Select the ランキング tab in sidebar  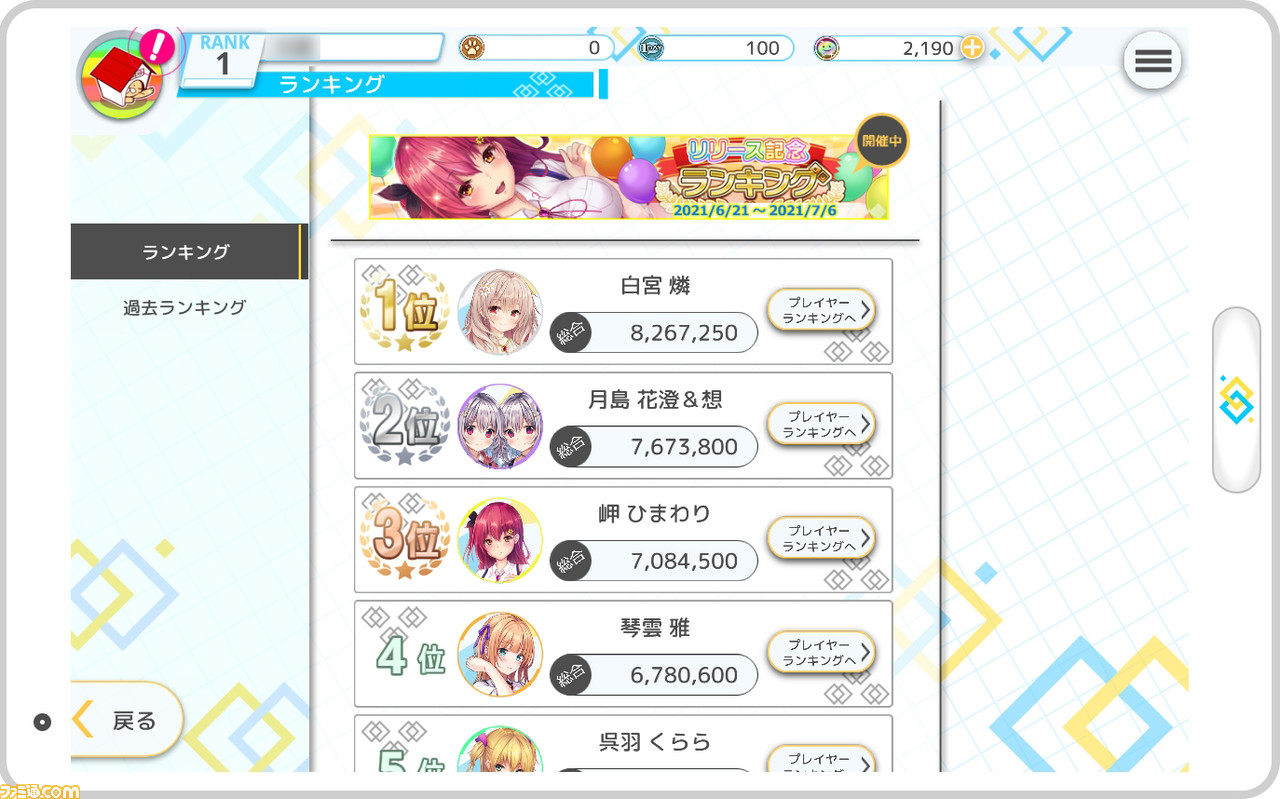pyautogui.click(x=186, y=252)
